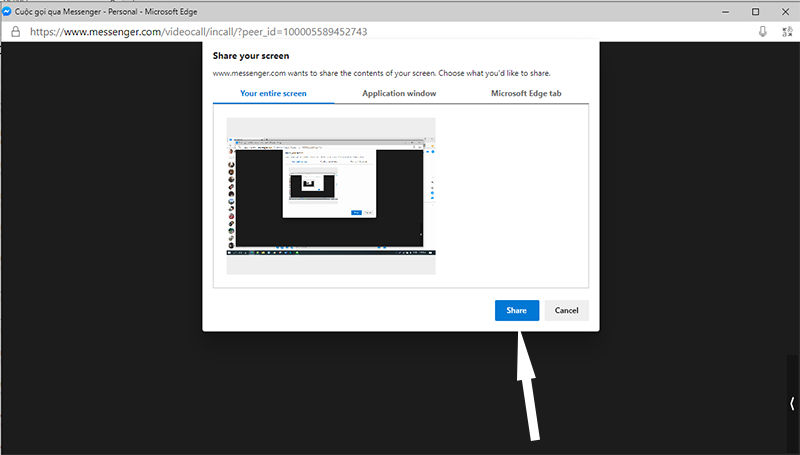Click the site security lock icon
The width and height of the screenshot is (800, 455).
pos(14,32)
